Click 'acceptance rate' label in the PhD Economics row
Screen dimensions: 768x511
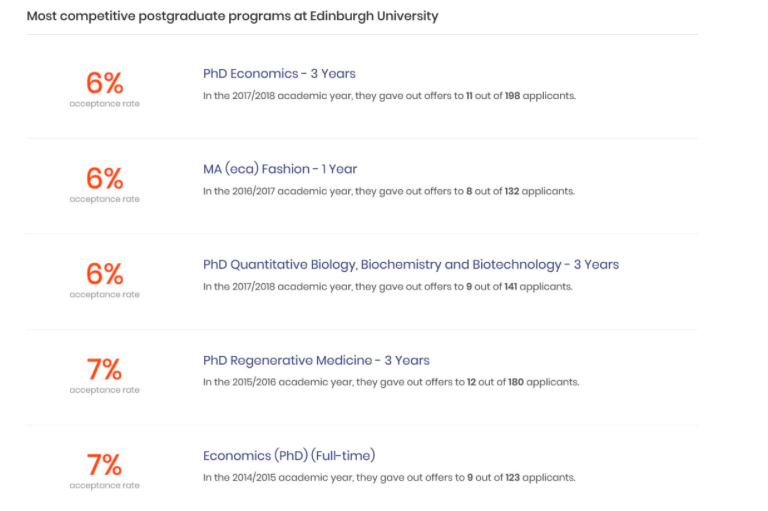[104, 104]
